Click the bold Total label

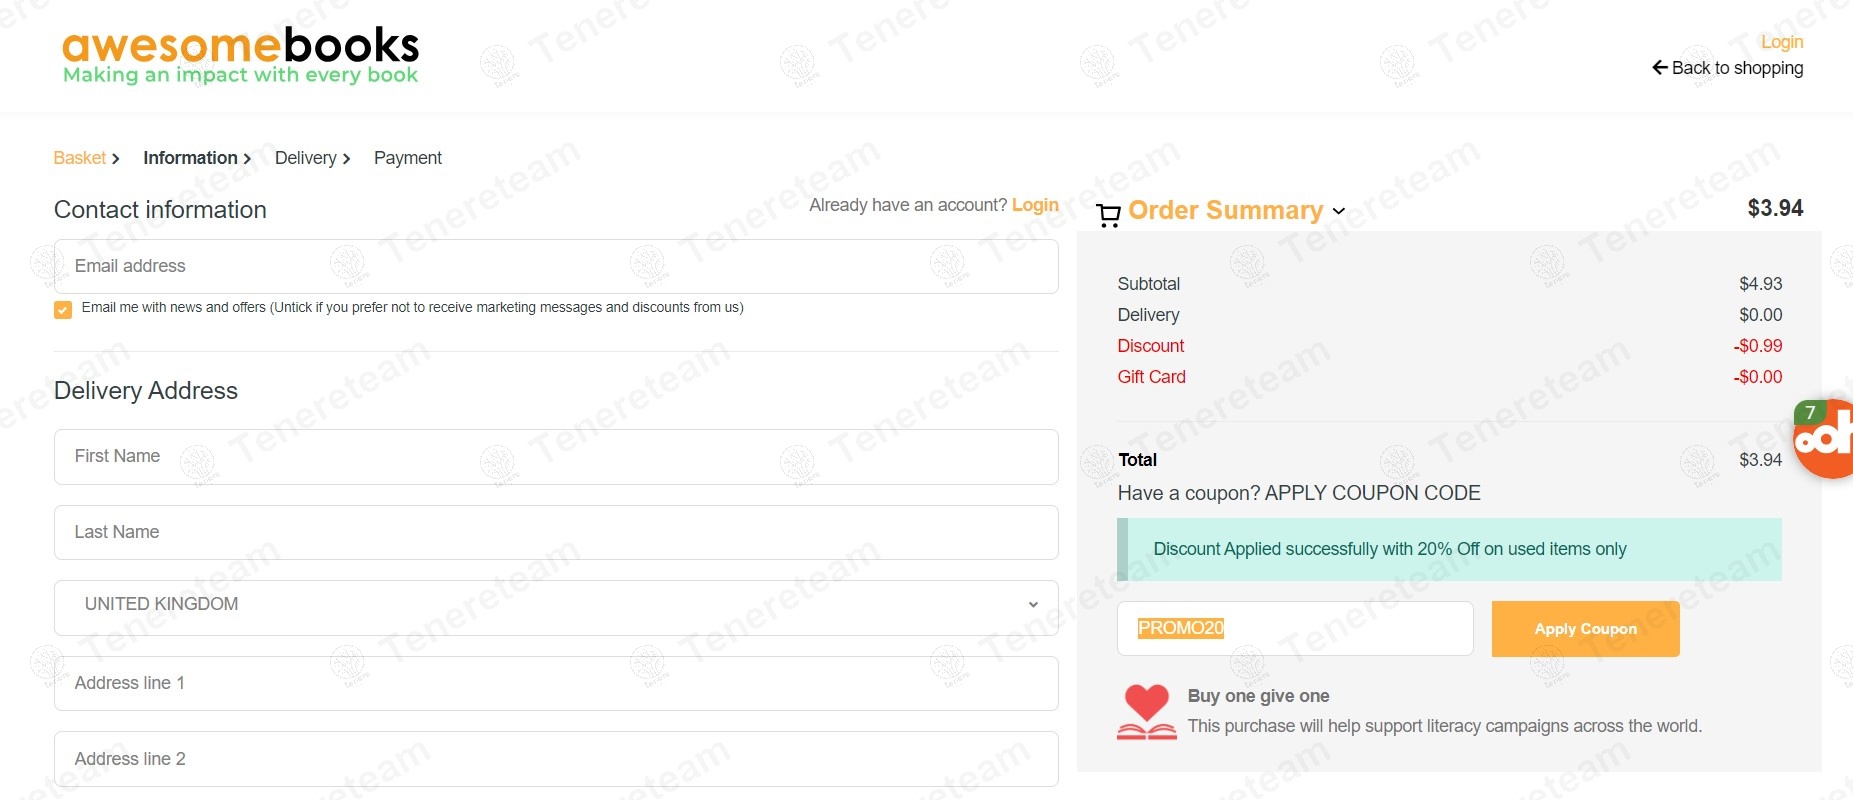pyautogui.click(x=1138, y=460)
